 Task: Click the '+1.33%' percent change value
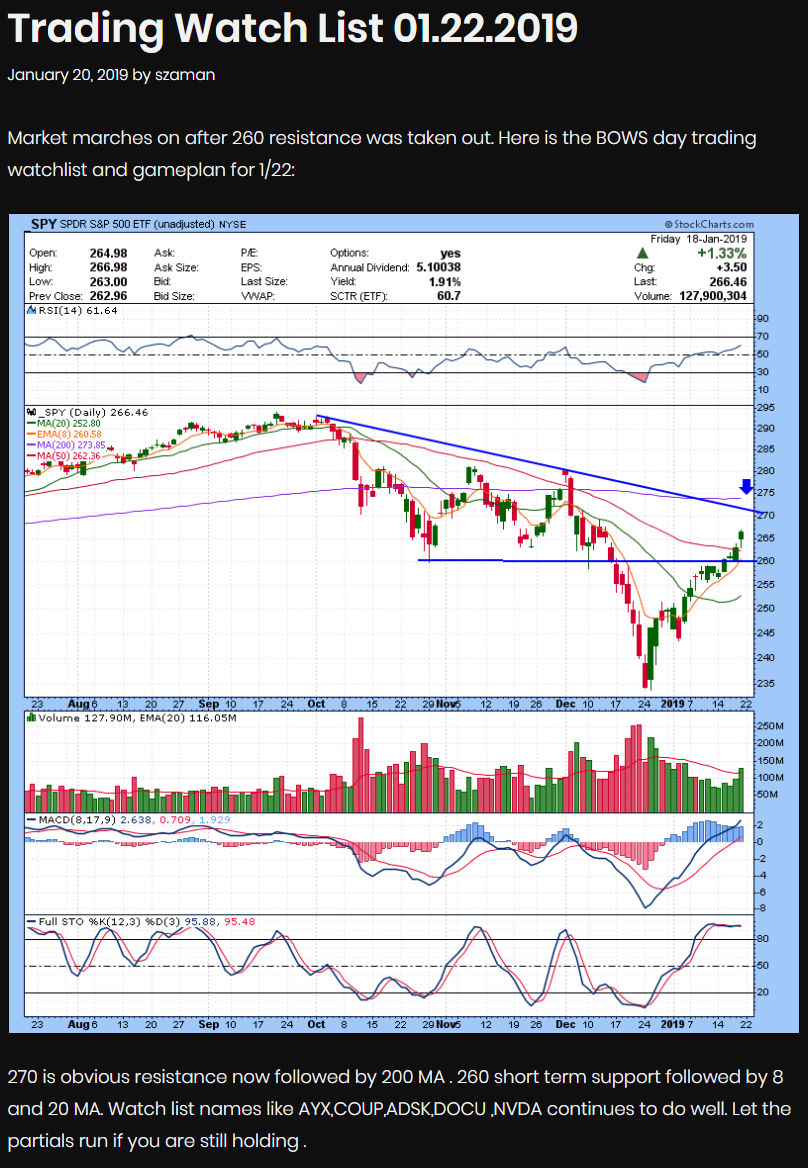[722, 253]
